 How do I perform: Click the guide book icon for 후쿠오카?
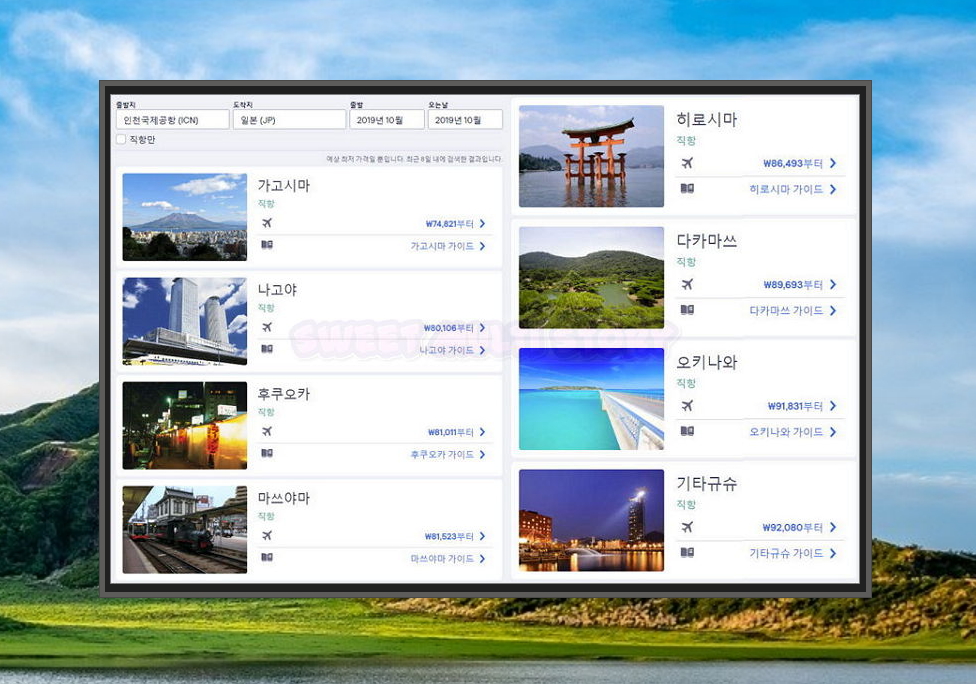tap(267, 452)
